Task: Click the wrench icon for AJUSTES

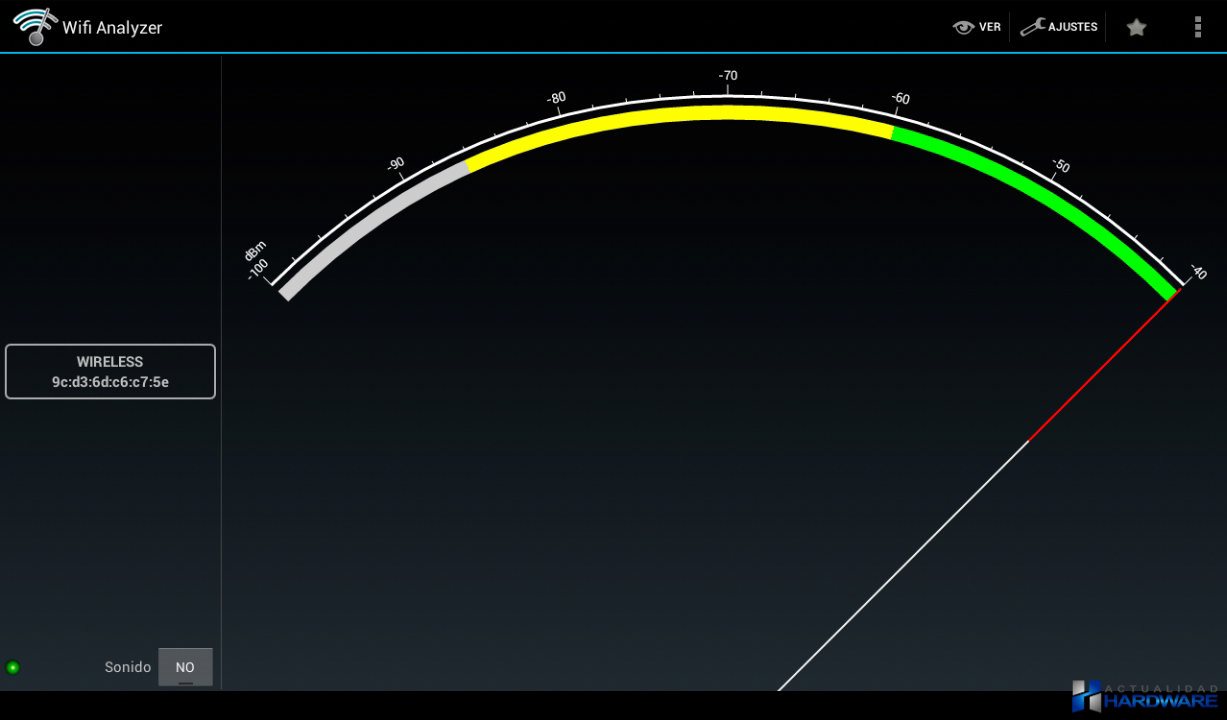Action: [x=1032, y=27]
